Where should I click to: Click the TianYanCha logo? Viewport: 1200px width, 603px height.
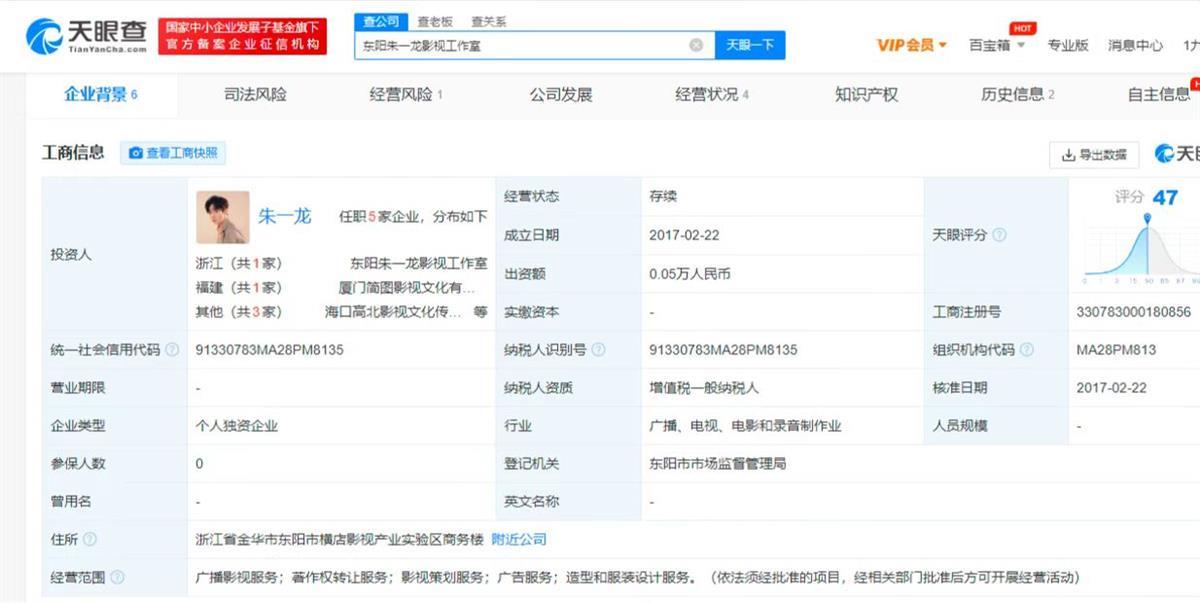click(x=85, y=37)
